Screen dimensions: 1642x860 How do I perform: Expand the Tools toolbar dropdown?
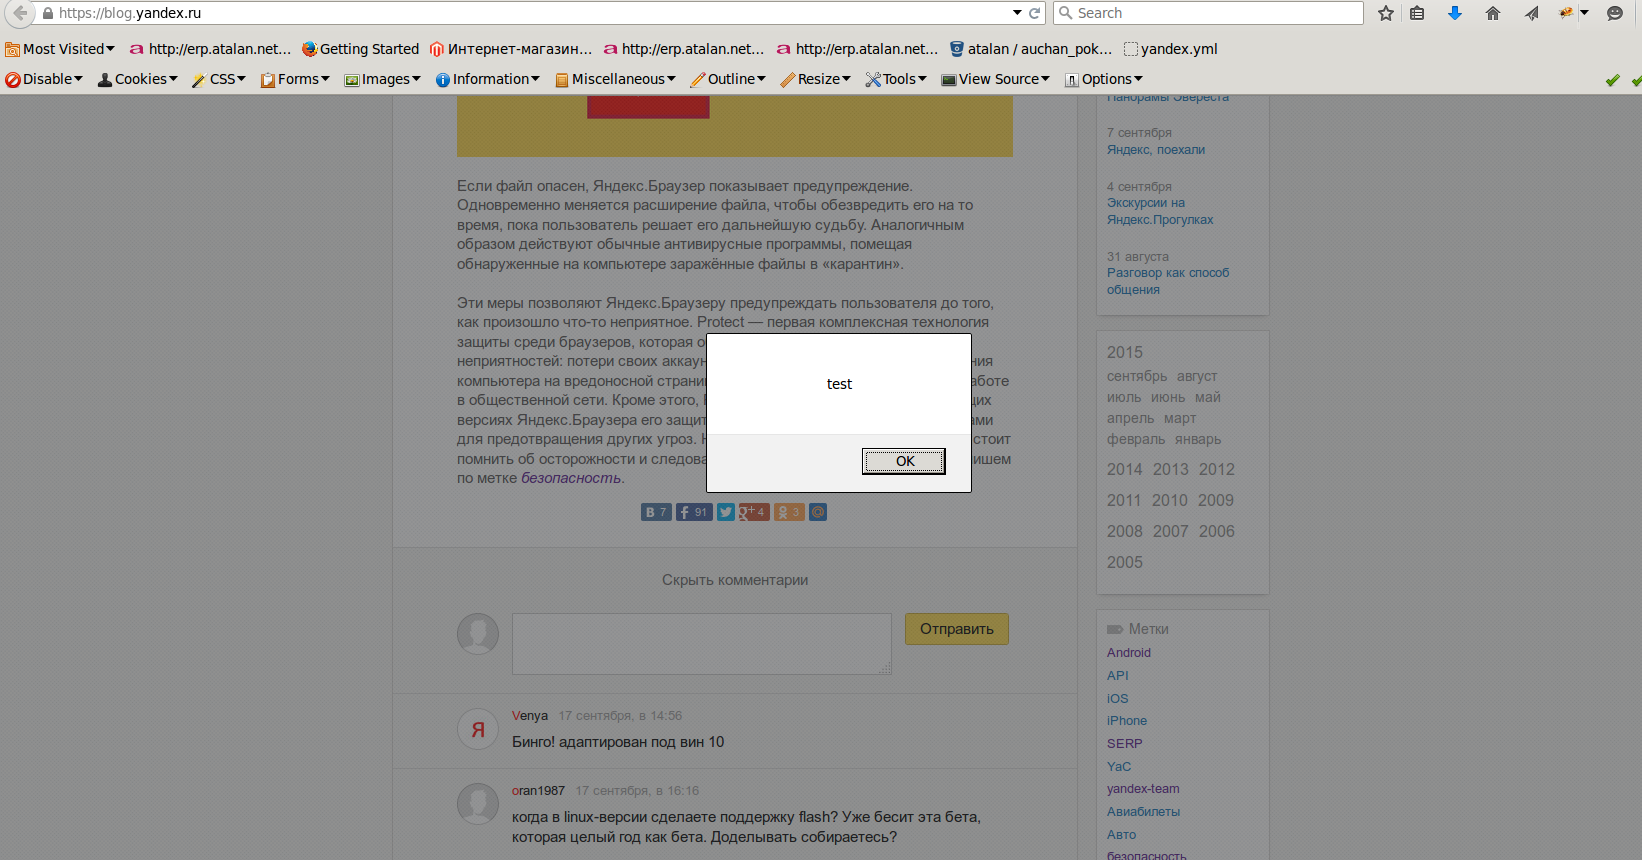click(896, 79)
